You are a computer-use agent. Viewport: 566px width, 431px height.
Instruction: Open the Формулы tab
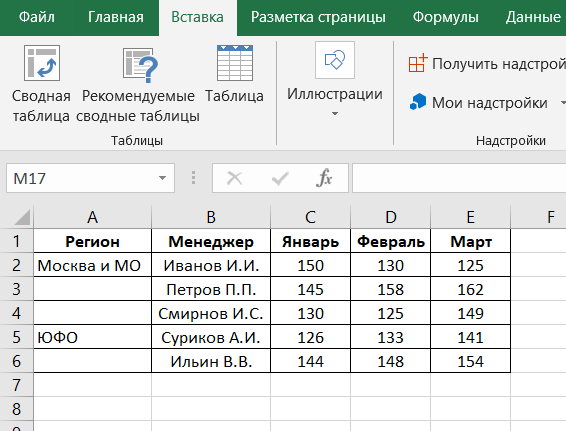pos(445,17)
